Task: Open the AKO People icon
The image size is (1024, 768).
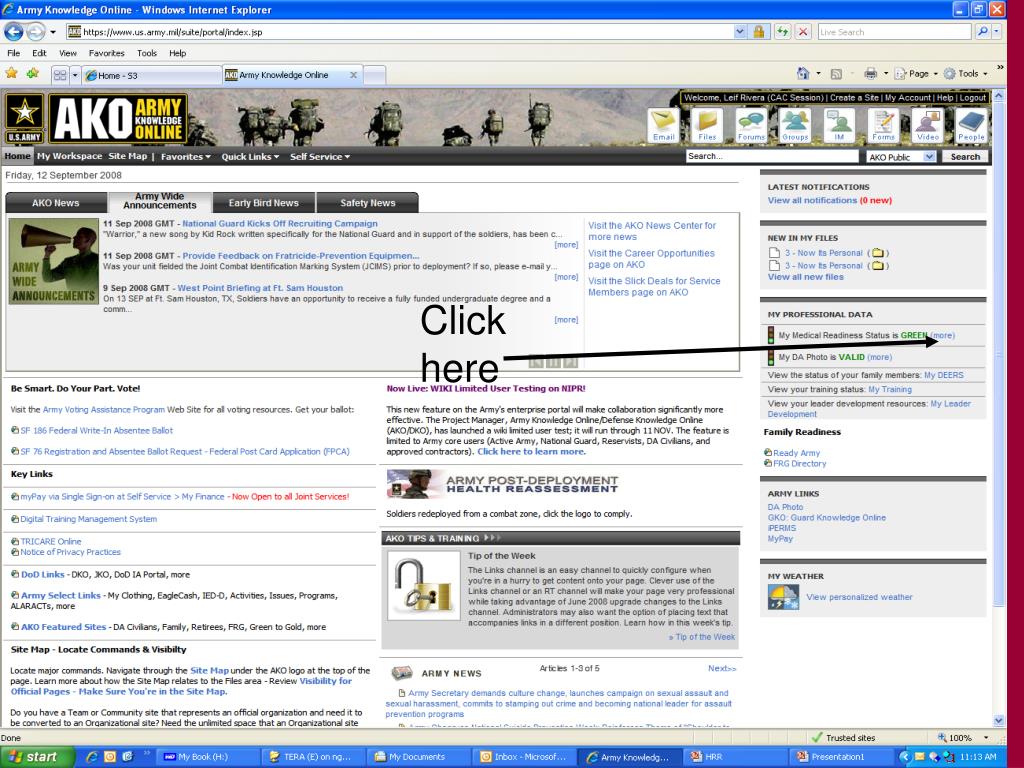Action: 971,125
